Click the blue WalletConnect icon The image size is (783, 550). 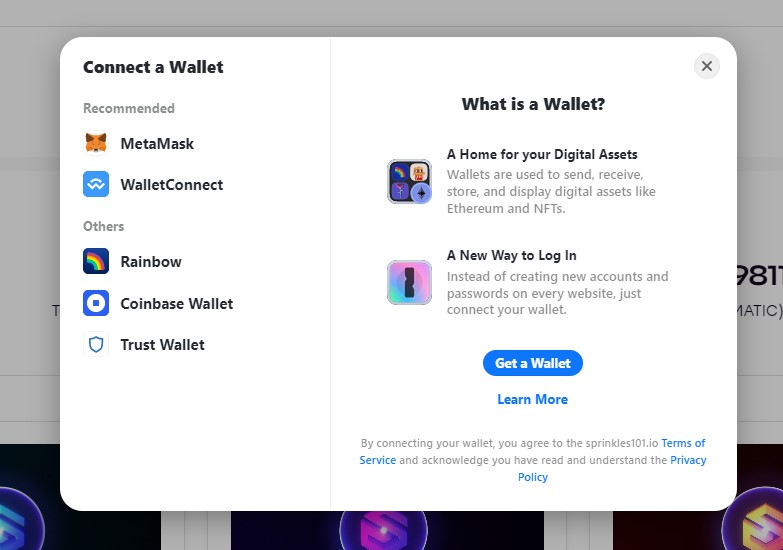(96, 184)
